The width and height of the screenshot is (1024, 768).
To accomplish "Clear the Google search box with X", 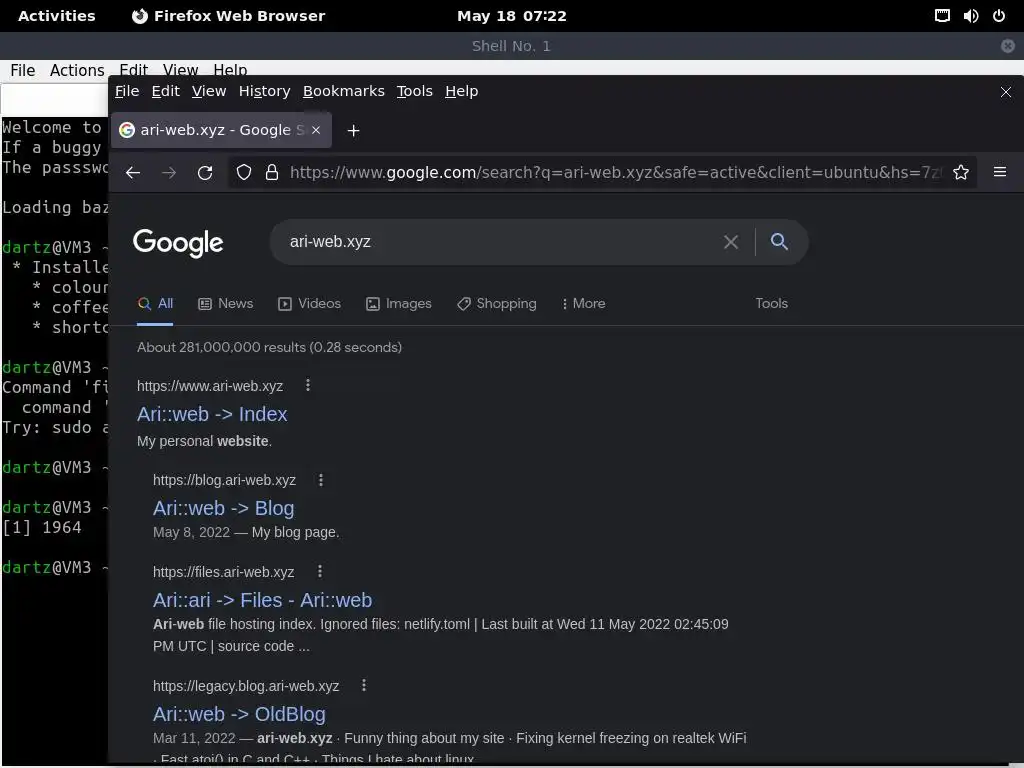I will (731, 242).
